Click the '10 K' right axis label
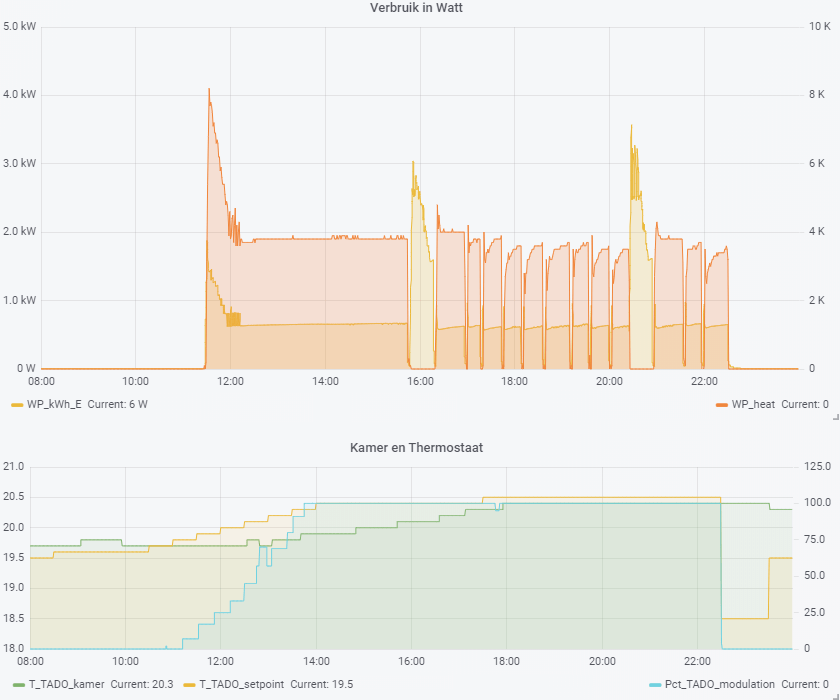Screen dimensions: 840x700 click(x=819, y=26)
